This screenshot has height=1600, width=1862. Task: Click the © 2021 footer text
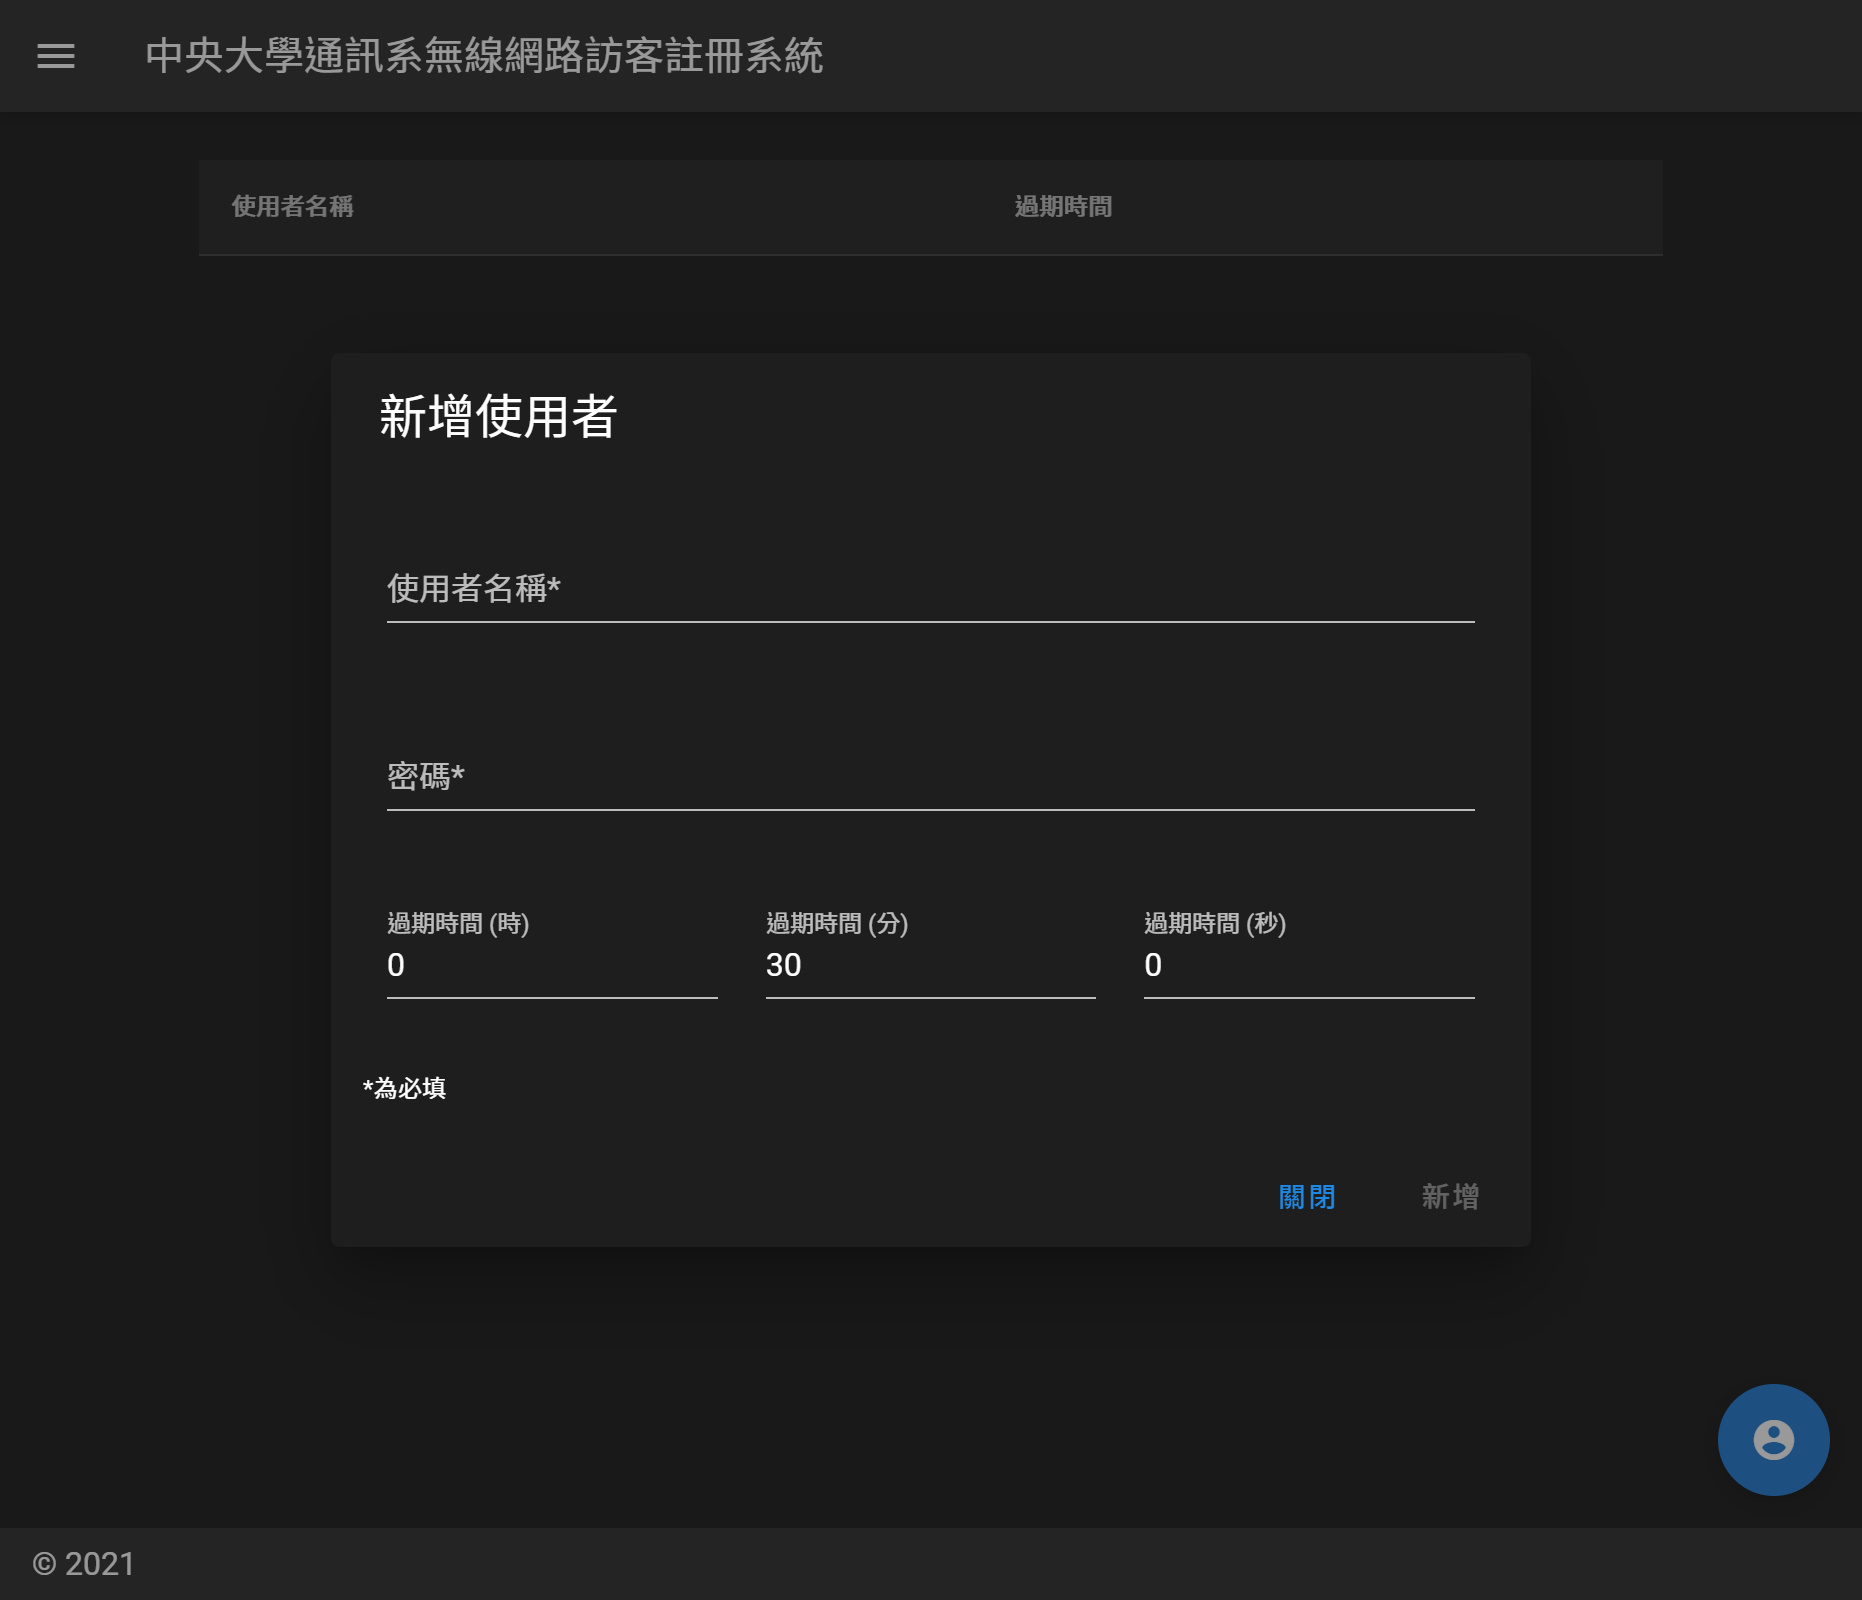point(84,1564)
